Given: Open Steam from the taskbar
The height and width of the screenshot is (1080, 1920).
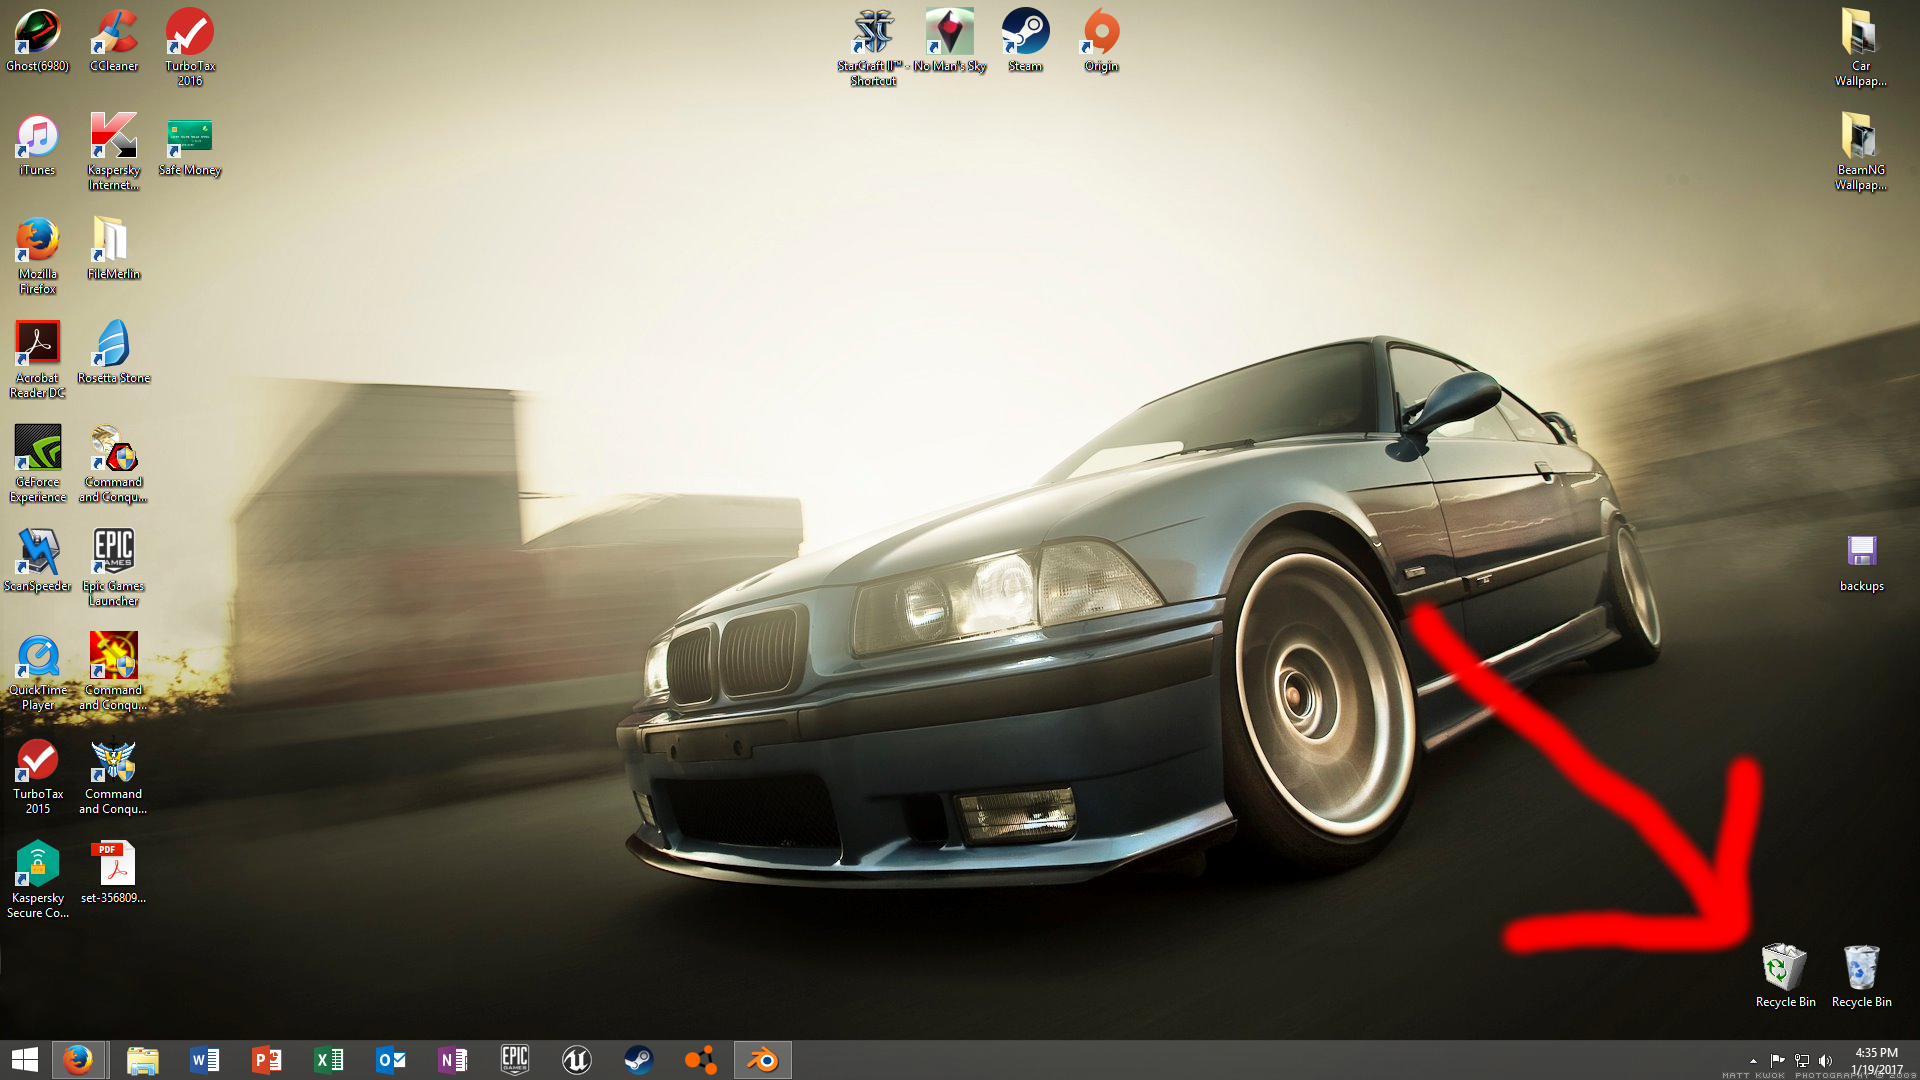Looking at the screenshot, I should pos(639,1060).
